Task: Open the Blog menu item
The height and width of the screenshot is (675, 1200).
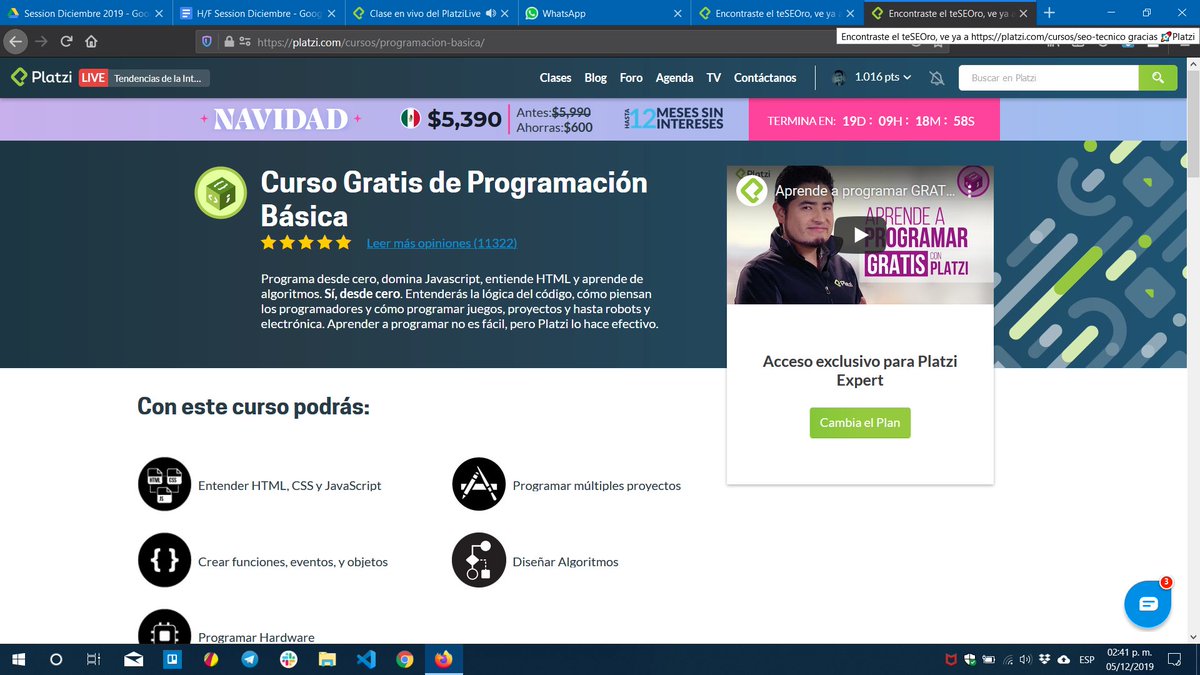Action: coord(595,78)
